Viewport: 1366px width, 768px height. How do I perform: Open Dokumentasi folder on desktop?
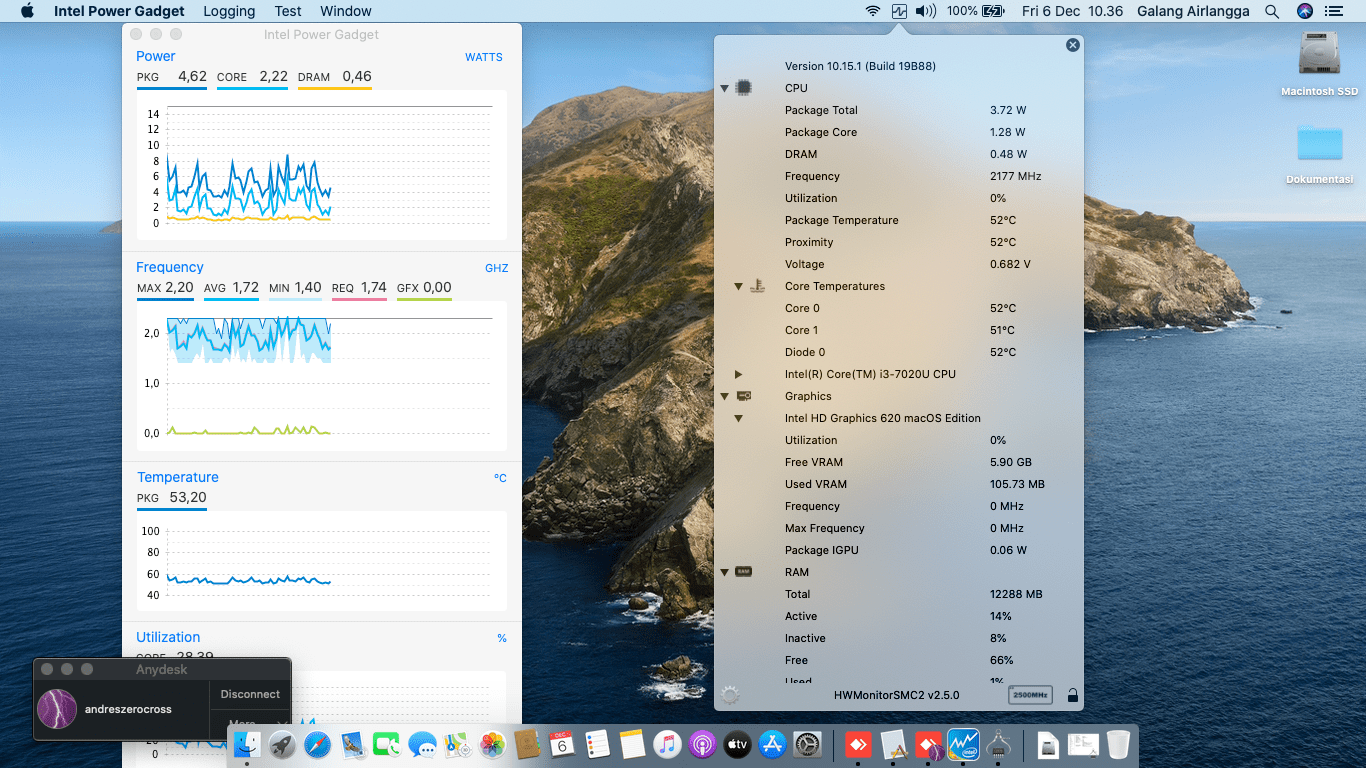point(1319,154)
